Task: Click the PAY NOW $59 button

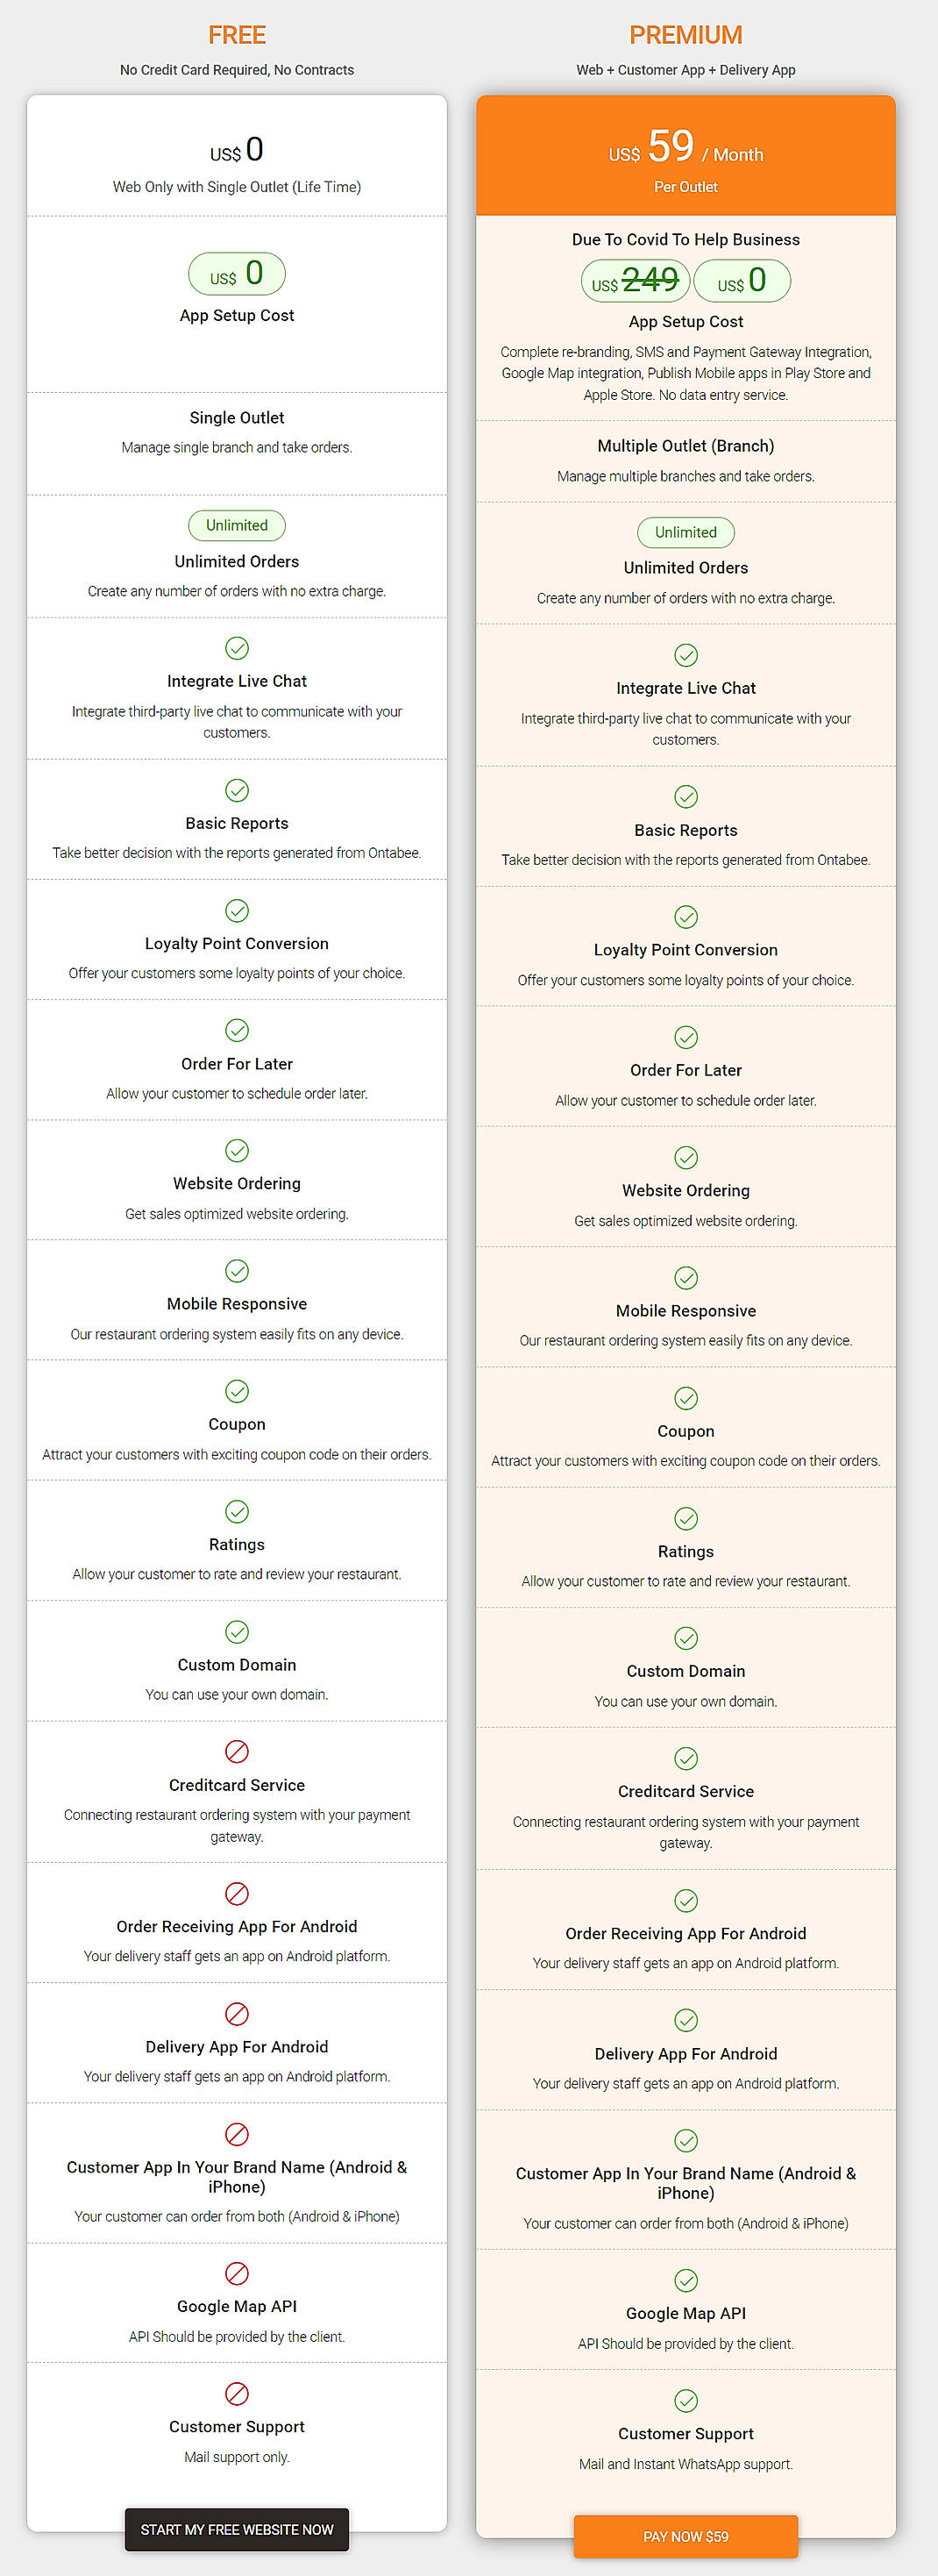Action: pyautogui.click(x=685, y=2536)
